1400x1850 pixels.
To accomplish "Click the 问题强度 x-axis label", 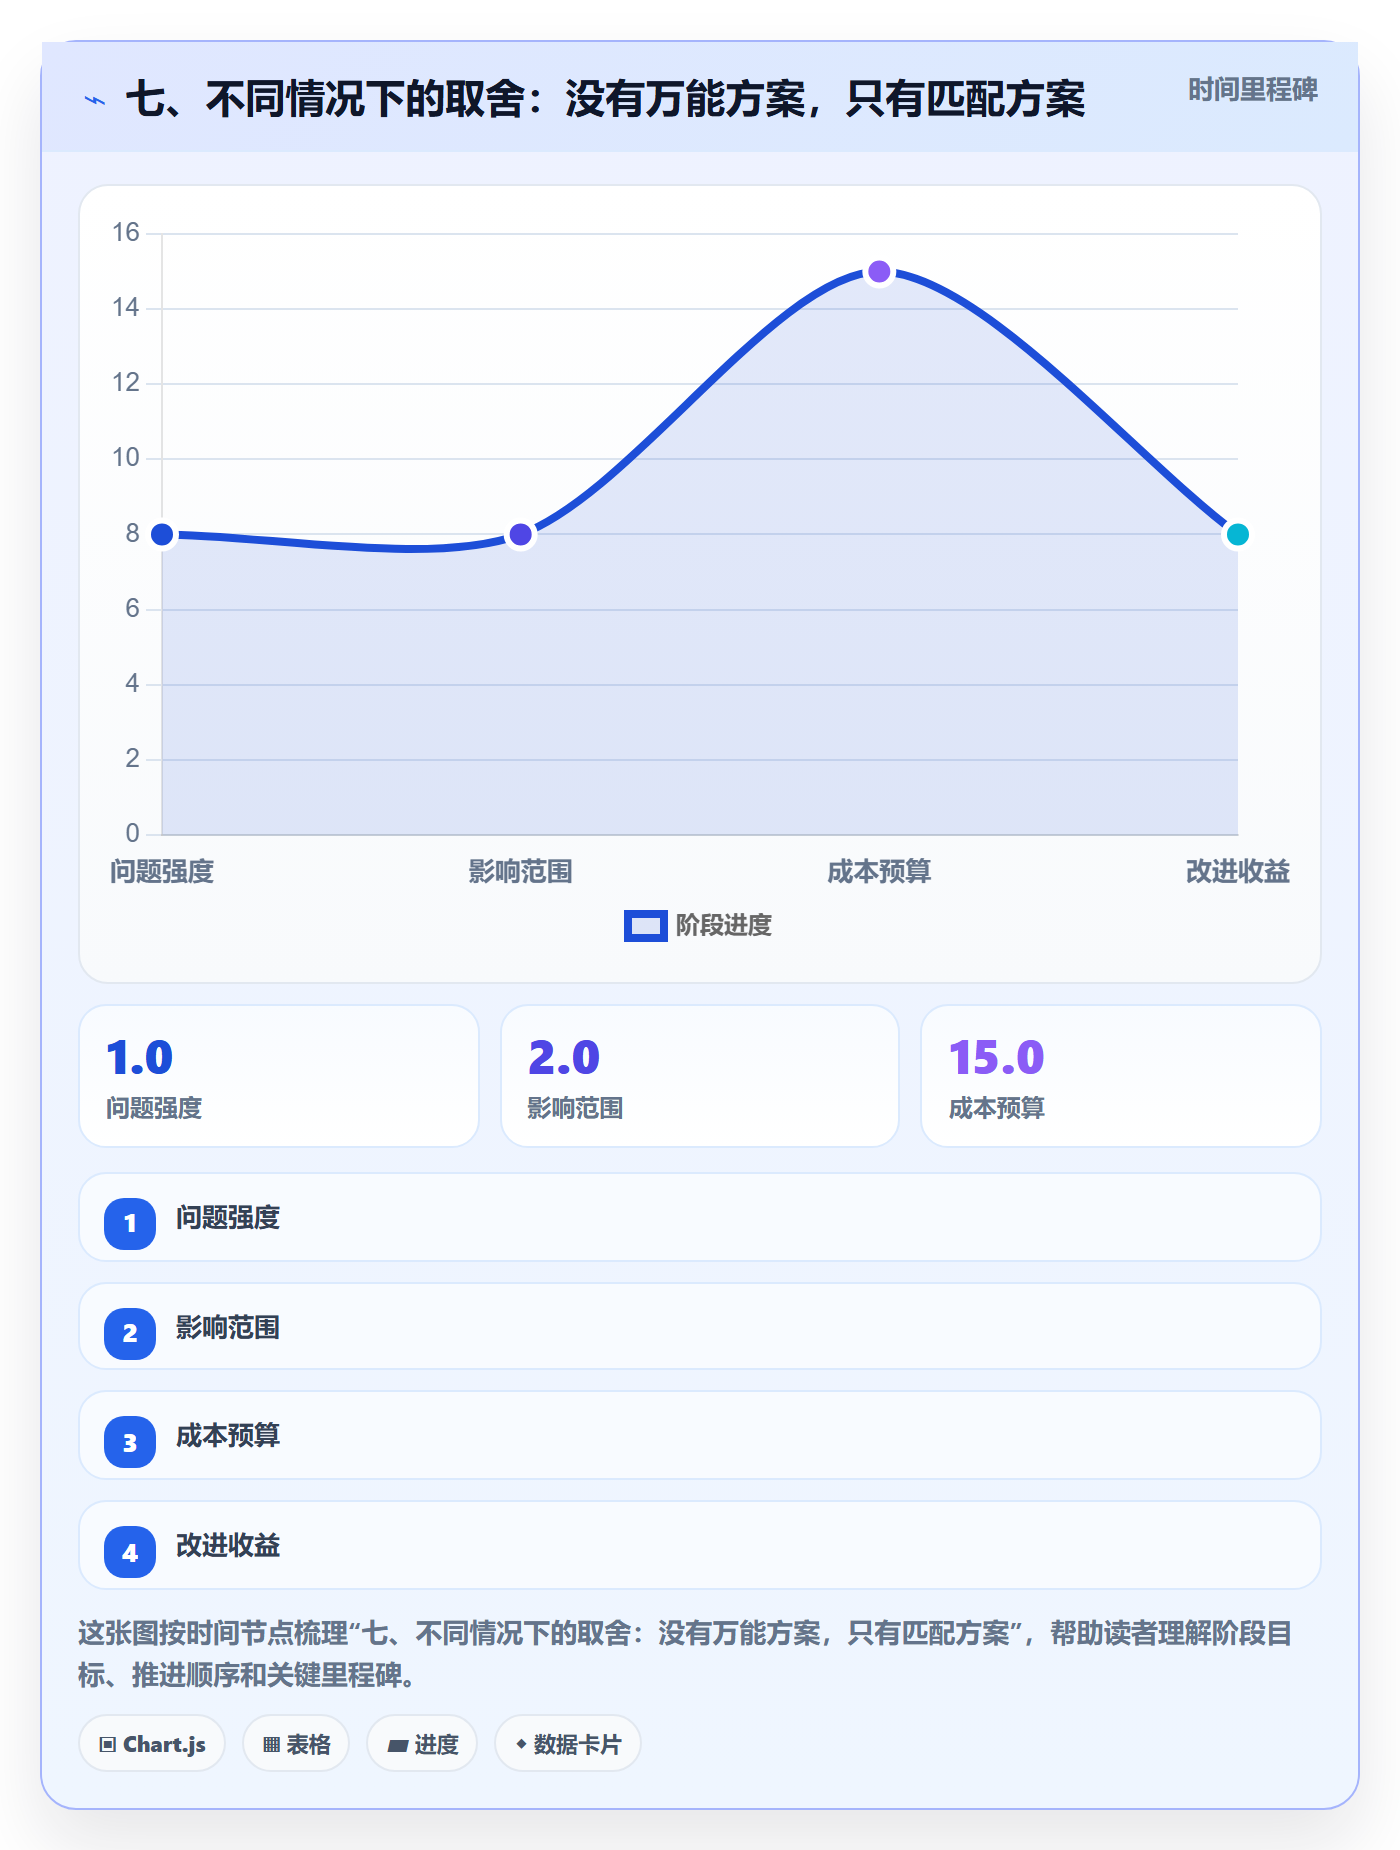I will coord(162,872).
